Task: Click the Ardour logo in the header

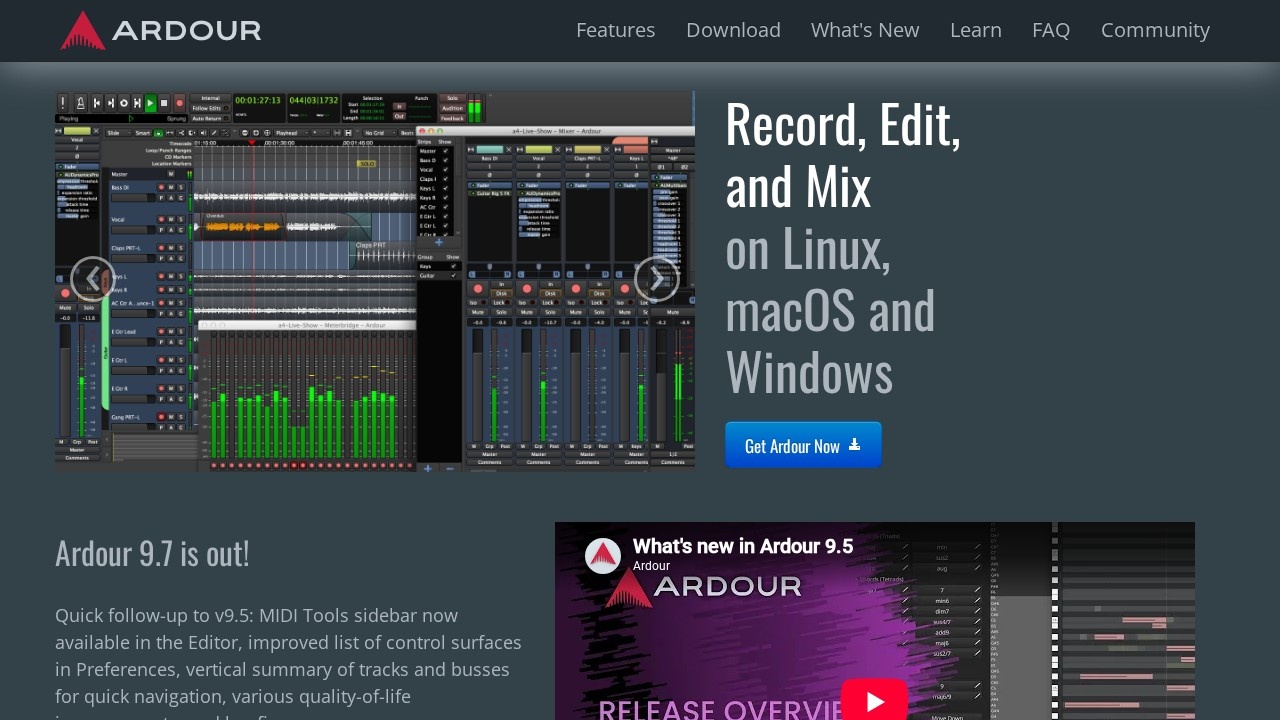Action: coord(160,30)
